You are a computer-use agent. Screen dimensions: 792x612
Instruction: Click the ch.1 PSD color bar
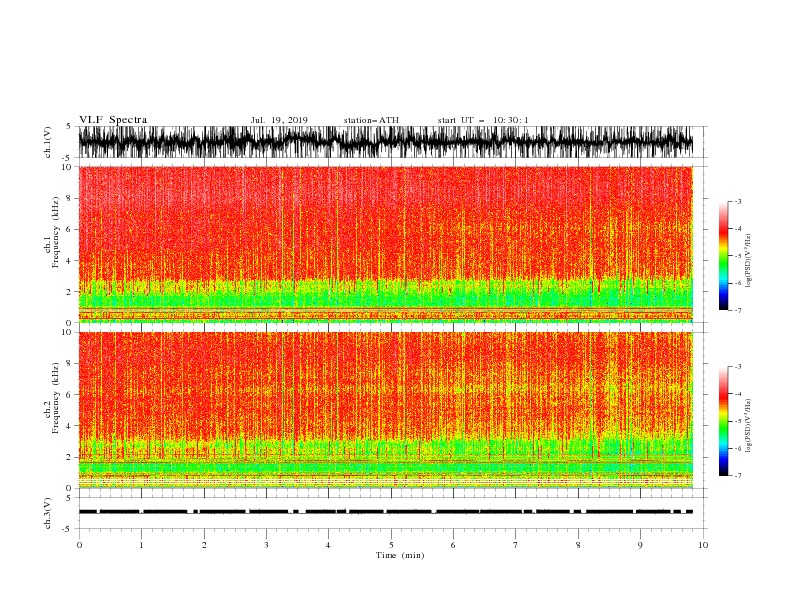click(723, 256)
